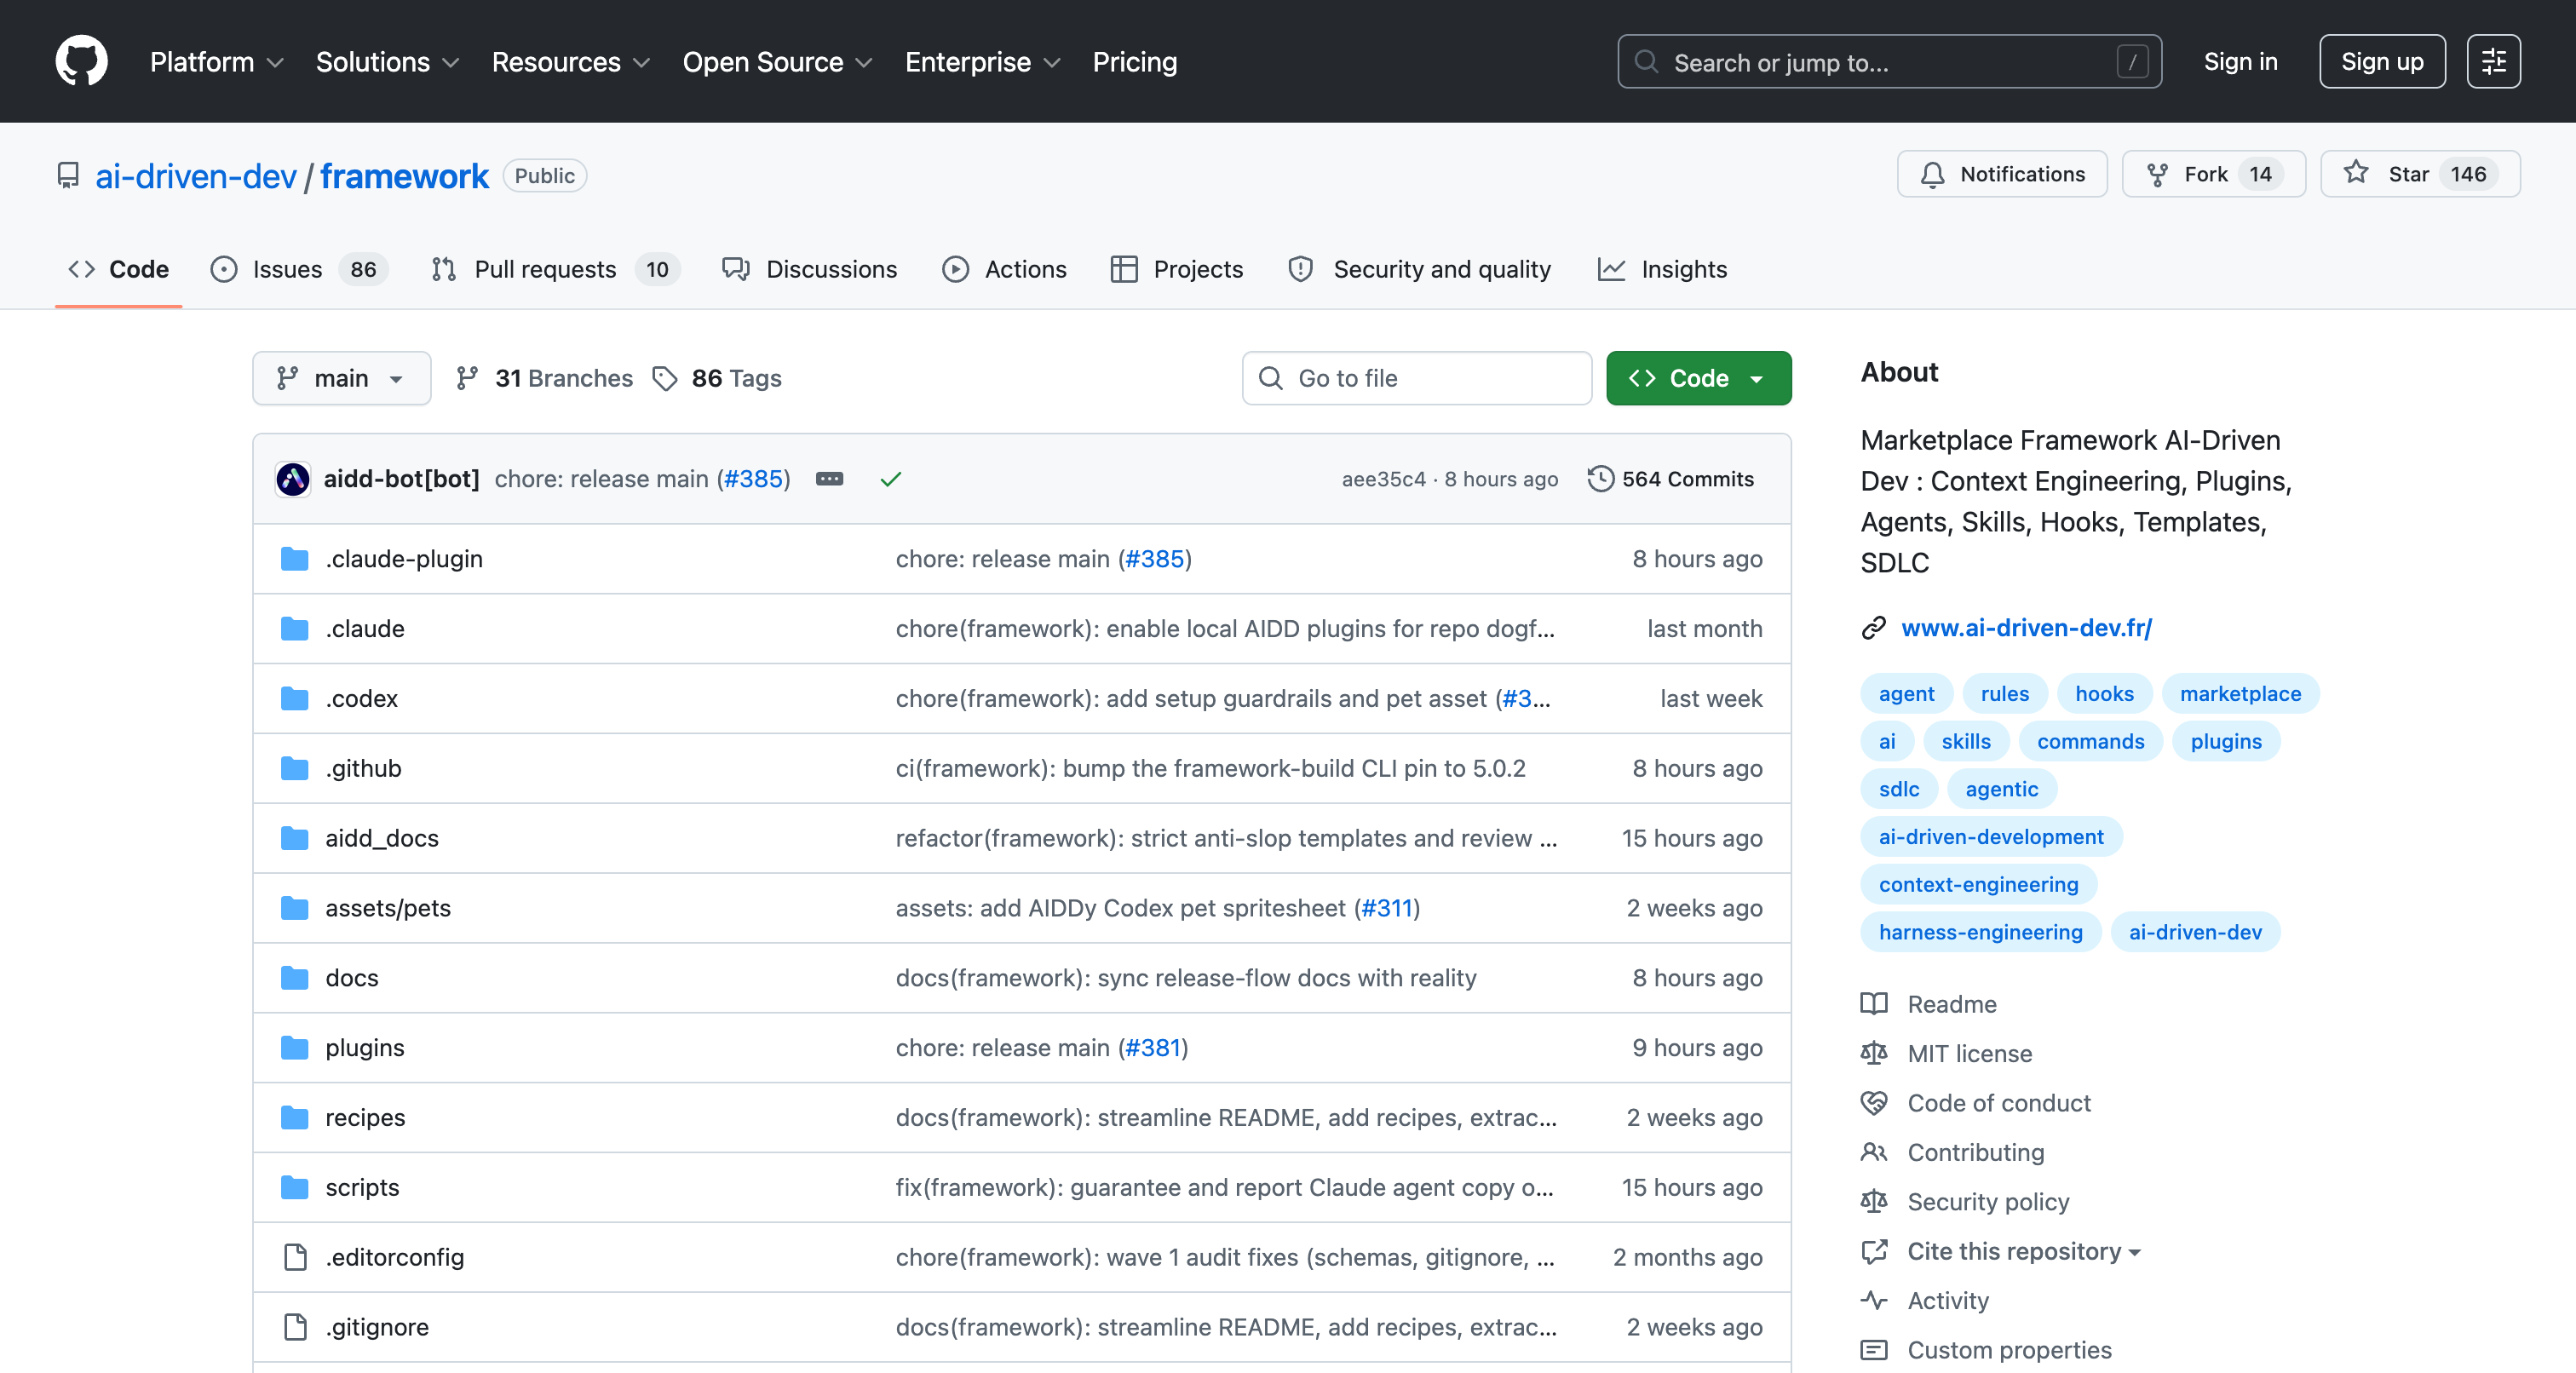Expand the Resources menu
The height and width of the screenshot is (1373, 2576).
click(x=571, y=62)
